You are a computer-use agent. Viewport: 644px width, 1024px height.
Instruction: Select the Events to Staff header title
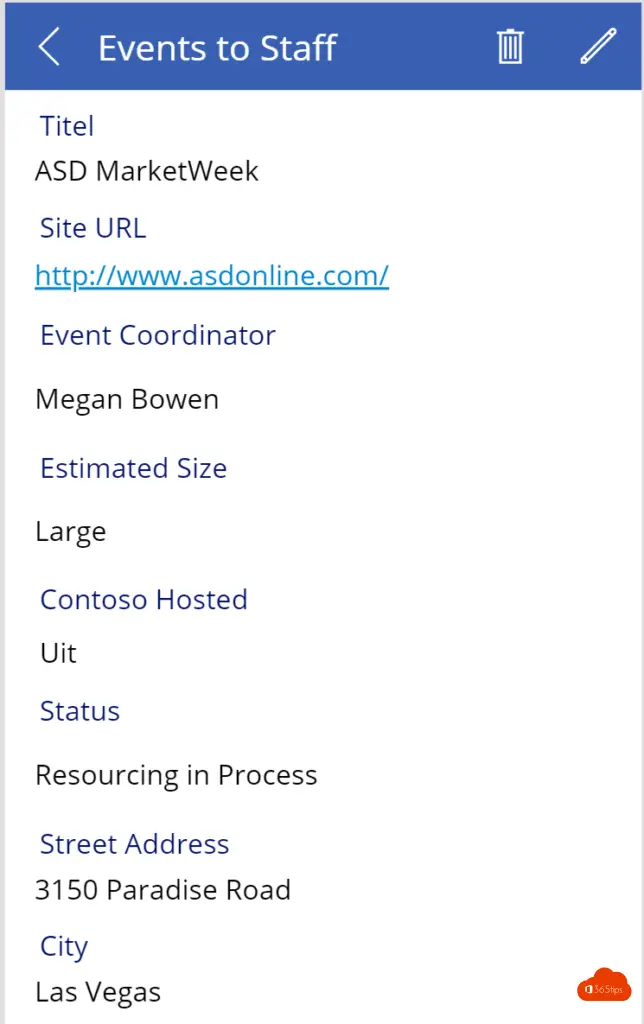(x=217, y=48)
